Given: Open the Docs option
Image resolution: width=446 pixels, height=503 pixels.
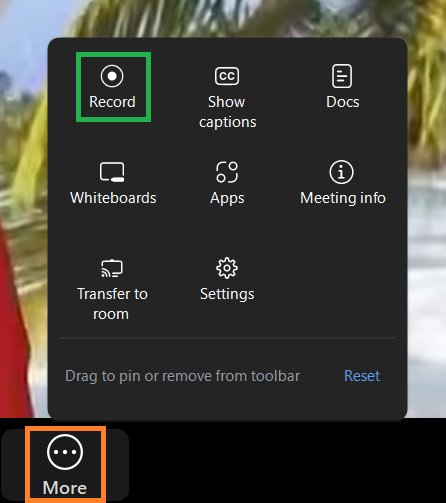Looking at the screenshot, I should 342,87.
